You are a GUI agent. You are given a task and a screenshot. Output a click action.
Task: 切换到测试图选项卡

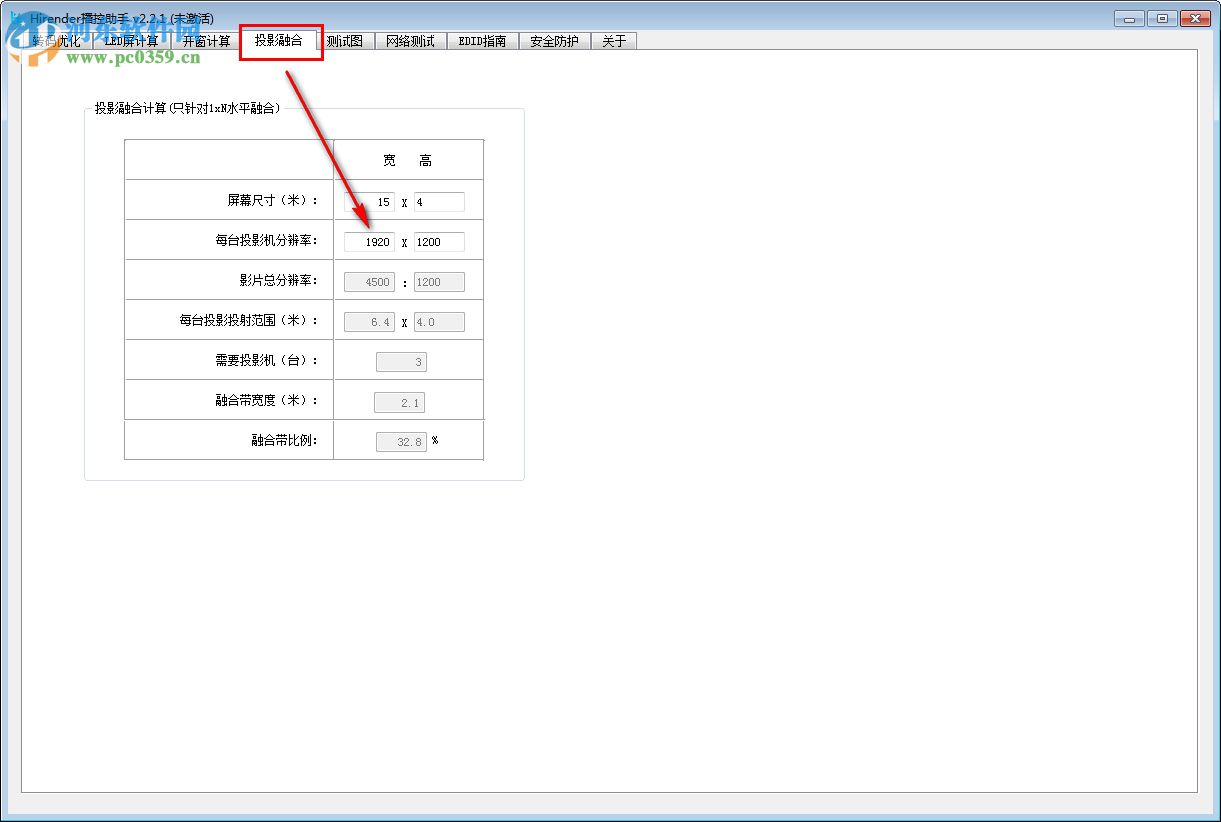pos(345,41)
